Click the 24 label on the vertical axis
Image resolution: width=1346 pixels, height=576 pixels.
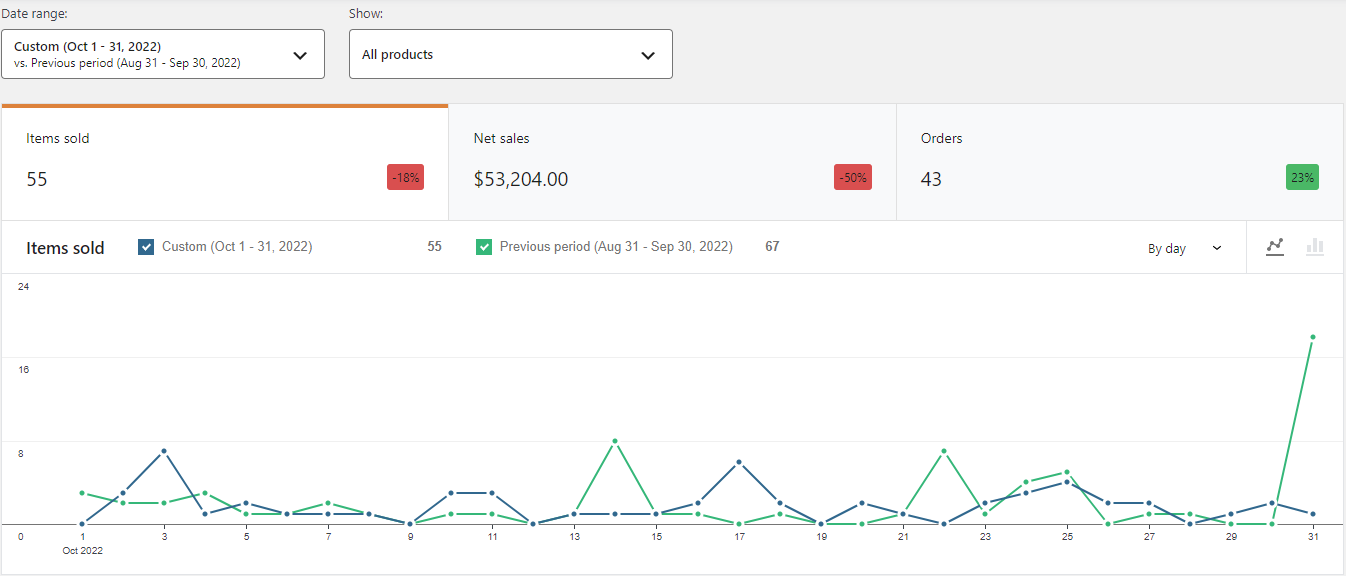(x=24, y=287)
